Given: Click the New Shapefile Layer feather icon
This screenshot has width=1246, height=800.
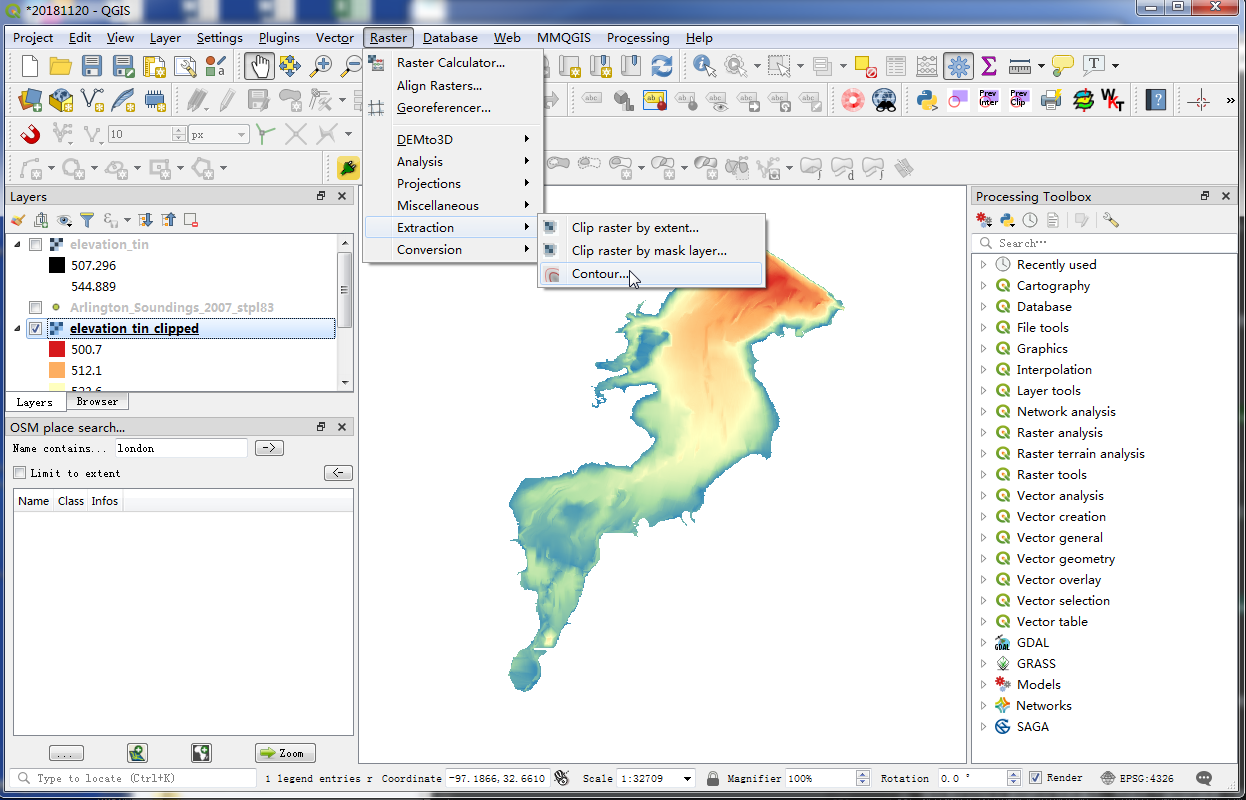Looking at the screenshot, I should [x=123, y=100].
